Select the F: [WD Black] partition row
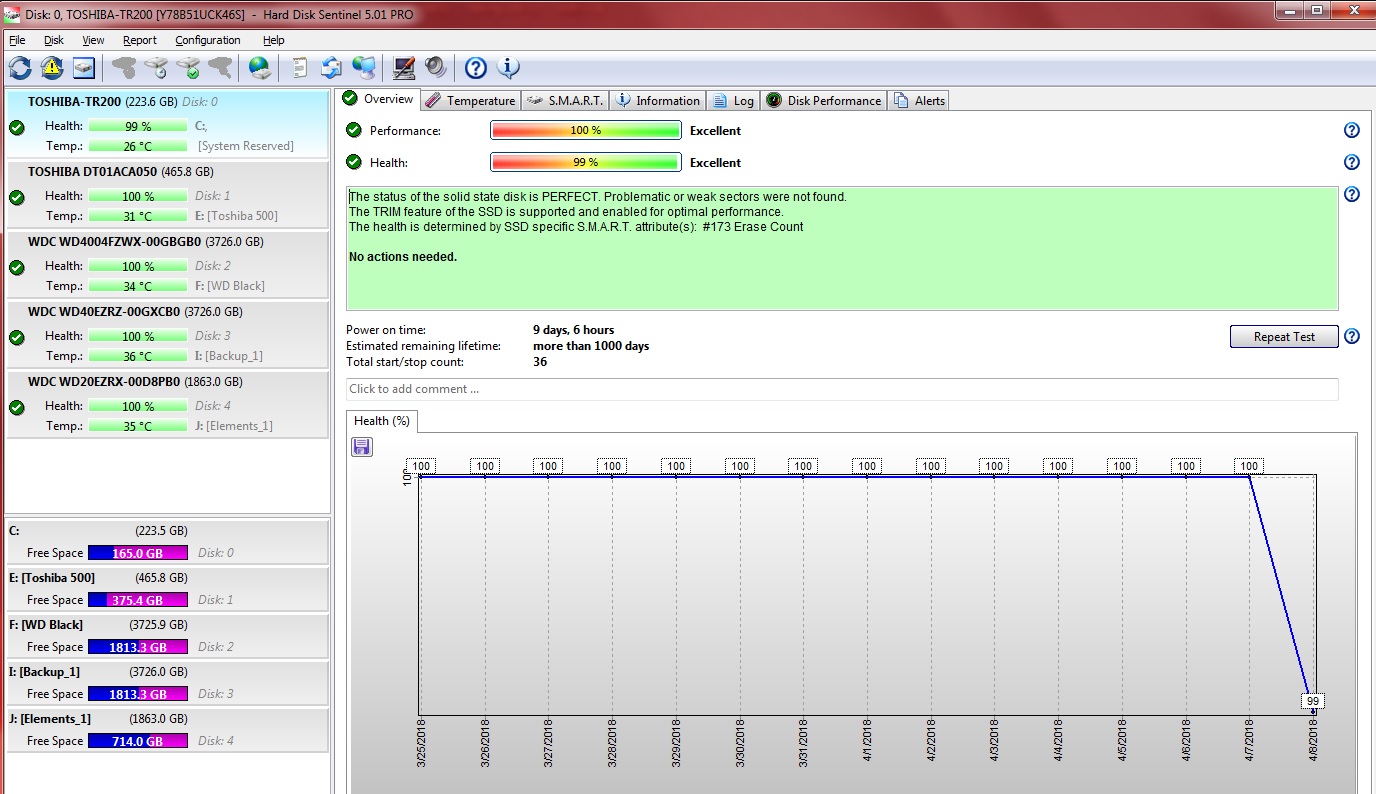 click(167, 635)
